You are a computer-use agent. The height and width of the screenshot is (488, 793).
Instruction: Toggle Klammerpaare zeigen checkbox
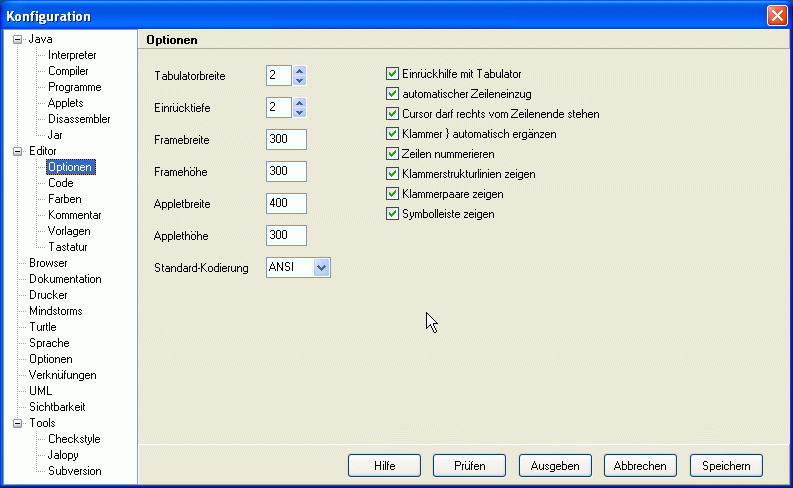pos(393,194)
